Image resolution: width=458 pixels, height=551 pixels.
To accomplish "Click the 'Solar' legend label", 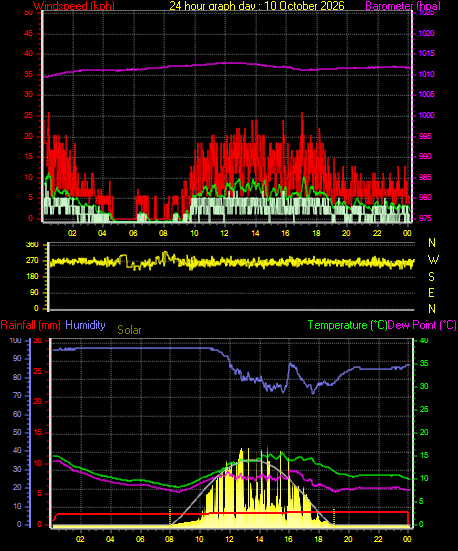I will (129, 330).
